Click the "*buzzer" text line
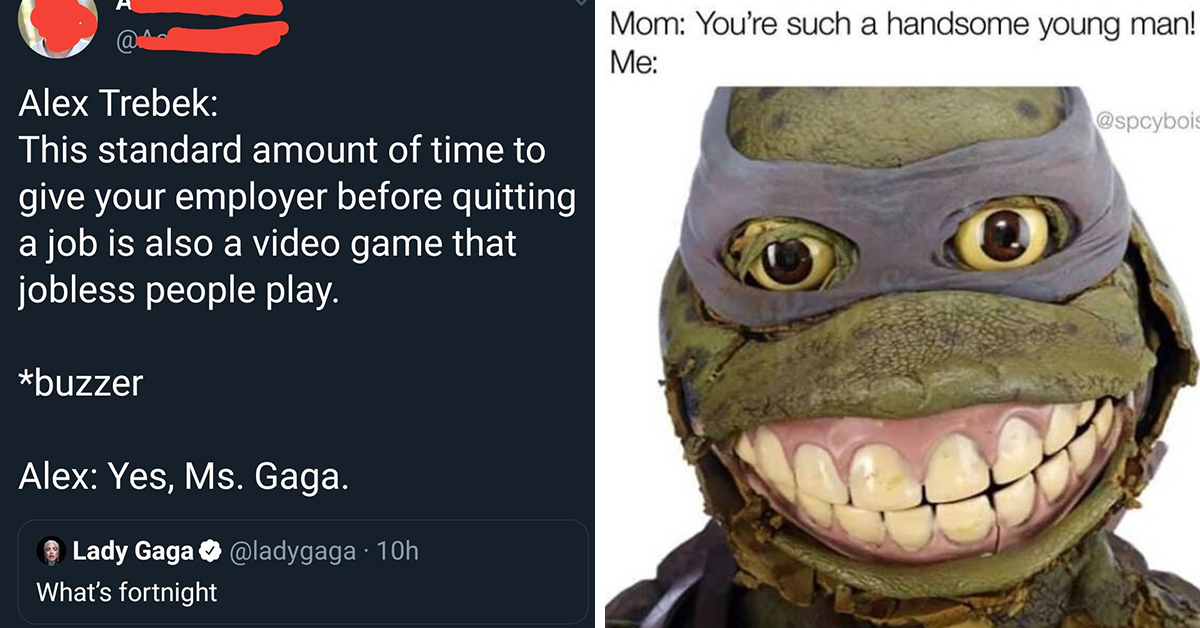Screen dimensions: 1200x628 pos(80,384)
